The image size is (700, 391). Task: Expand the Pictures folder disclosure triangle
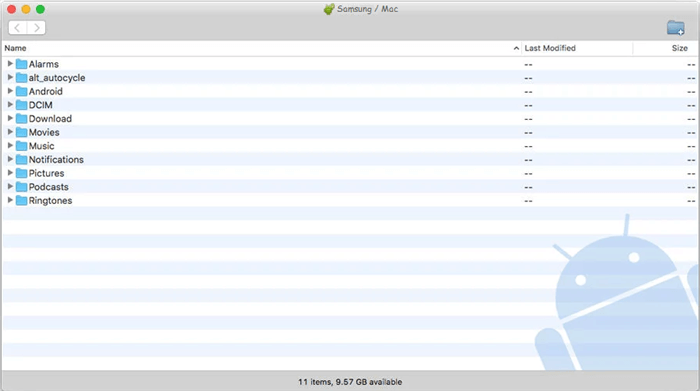click(10, 173)
